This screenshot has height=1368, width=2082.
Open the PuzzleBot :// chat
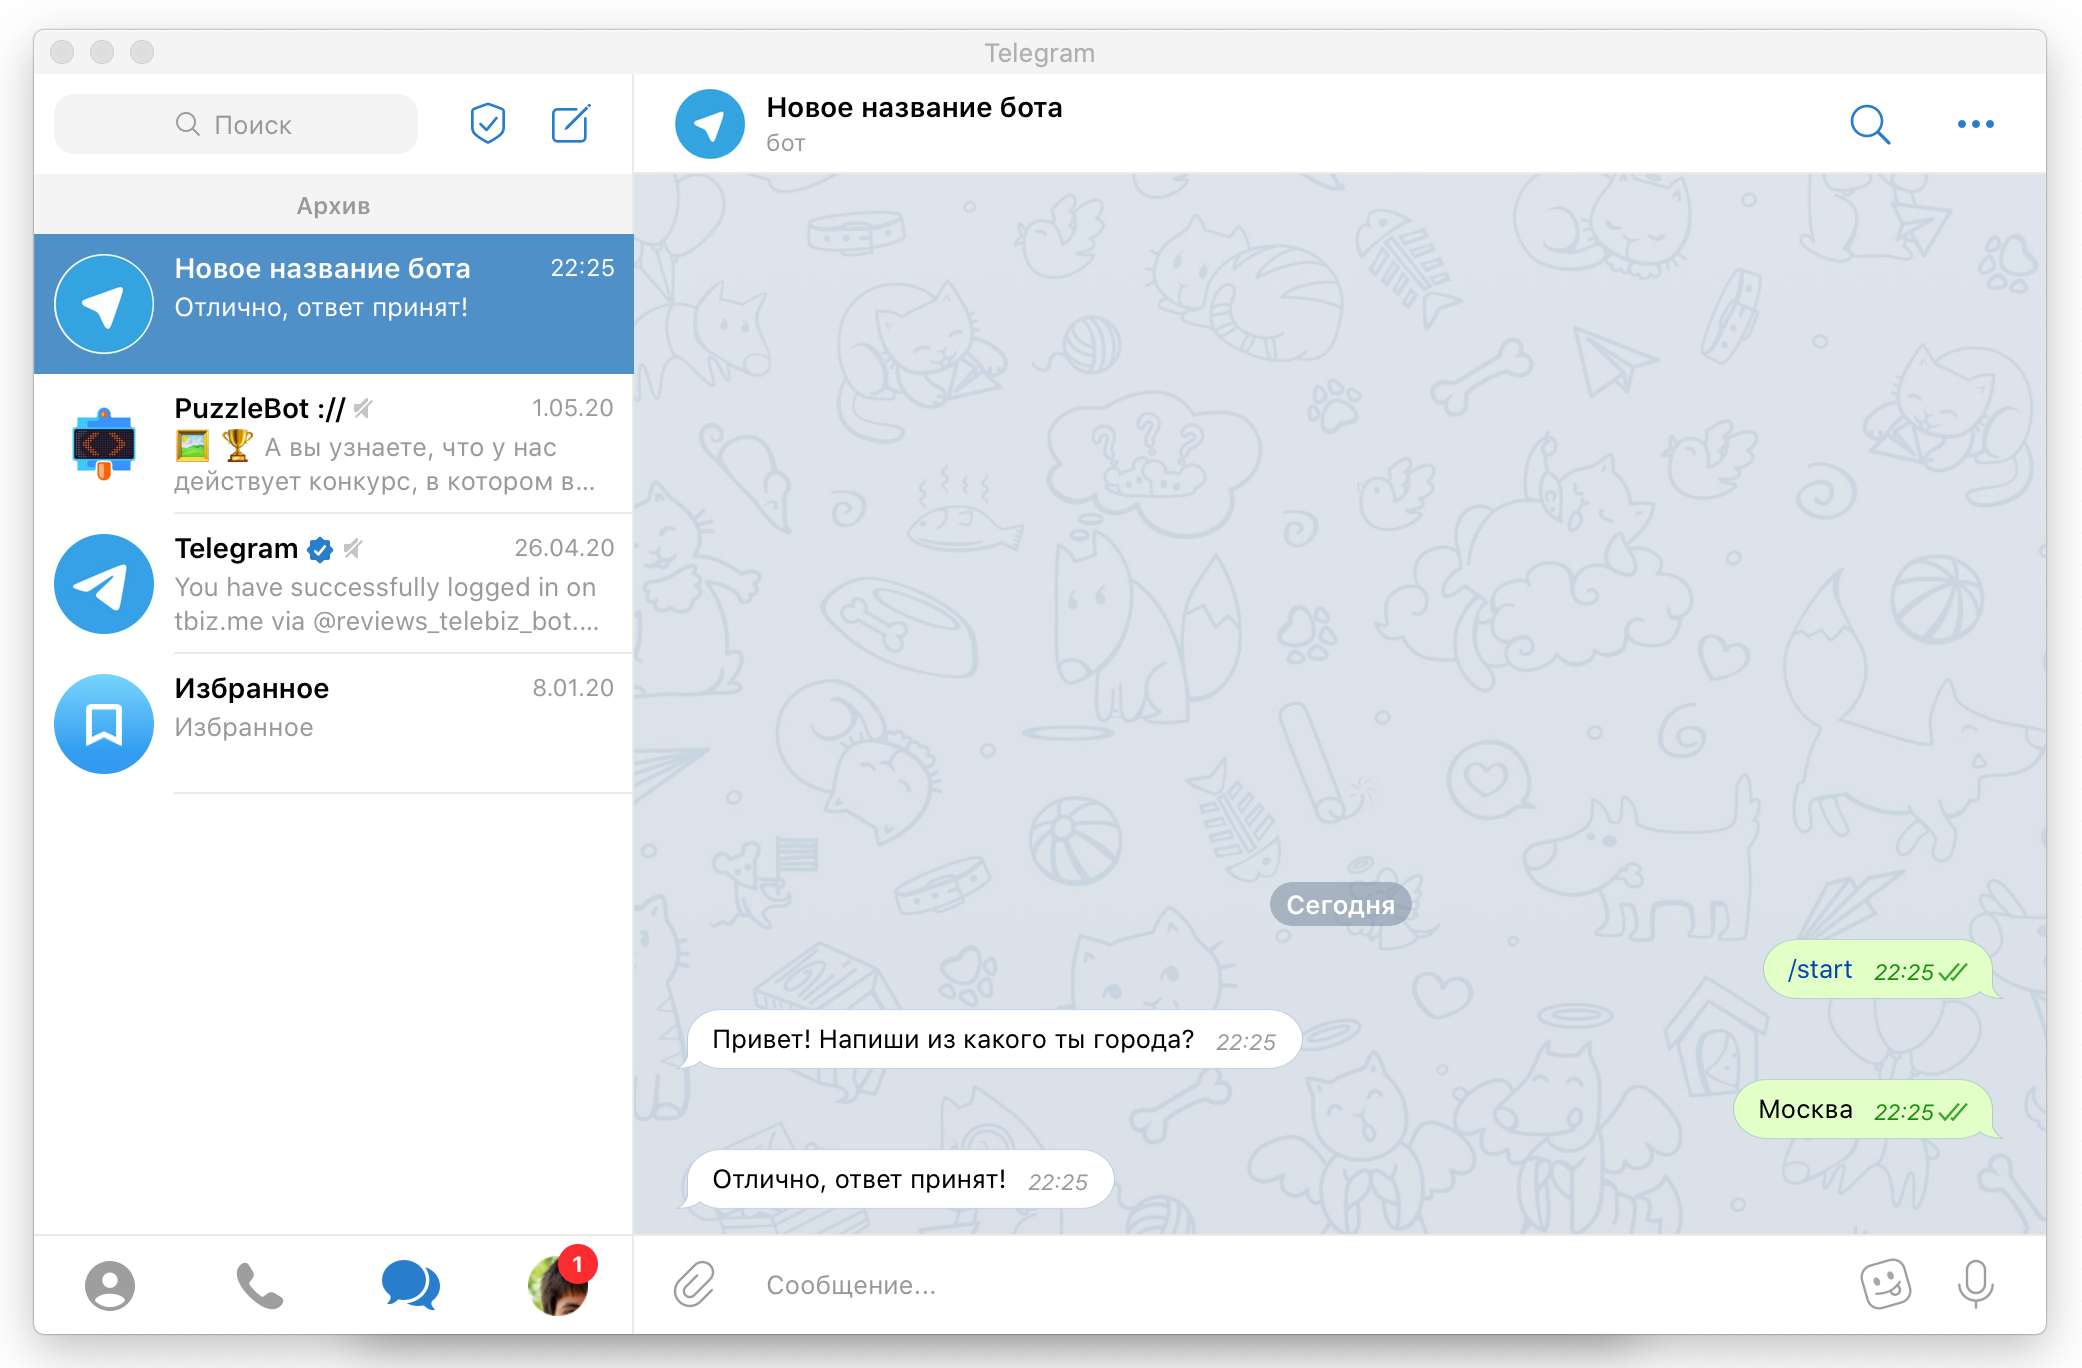click(x=333, y=444)
